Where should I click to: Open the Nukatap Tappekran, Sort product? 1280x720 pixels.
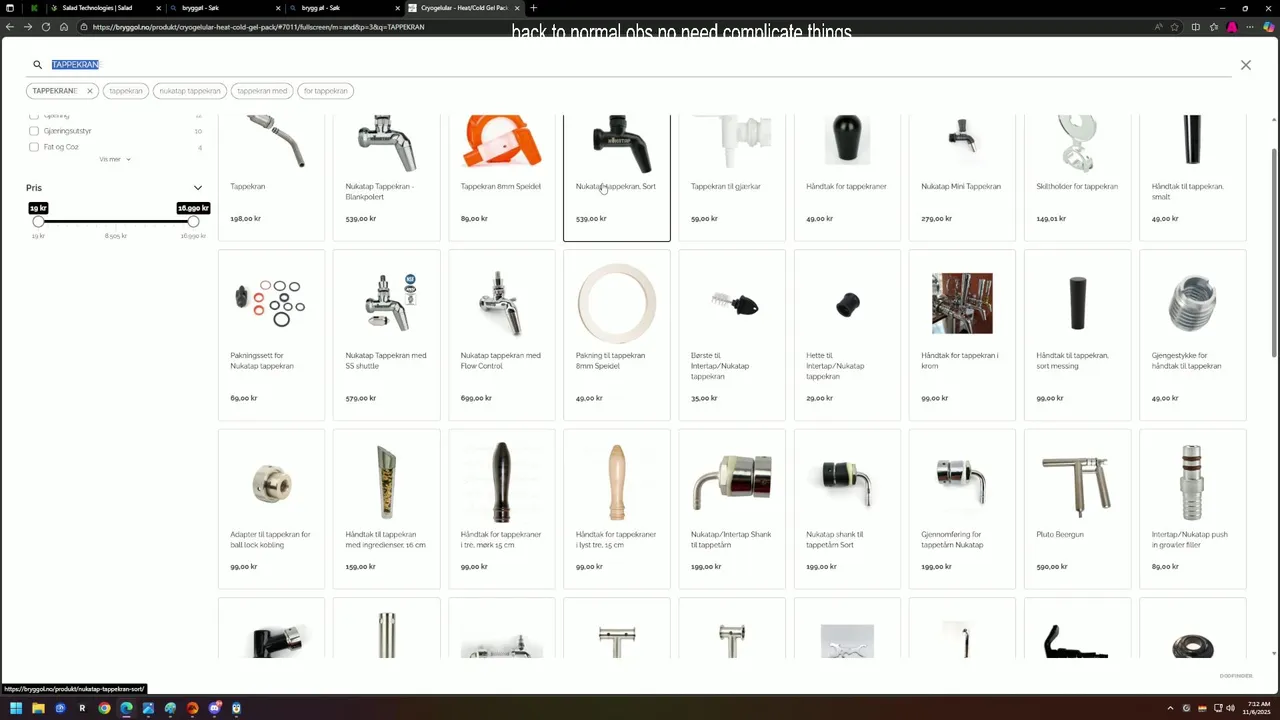pos(616,177)
